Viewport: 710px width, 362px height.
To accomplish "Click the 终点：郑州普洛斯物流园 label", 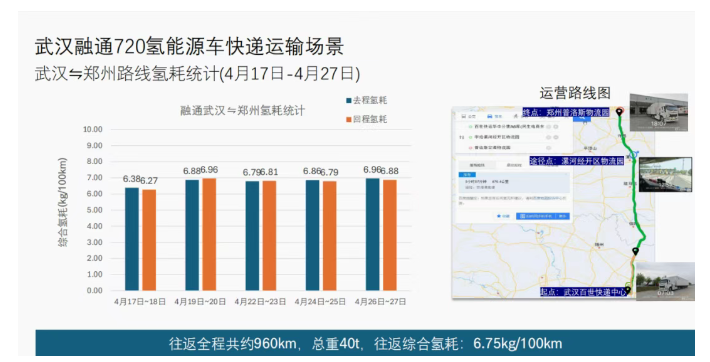I will [566, 112].
